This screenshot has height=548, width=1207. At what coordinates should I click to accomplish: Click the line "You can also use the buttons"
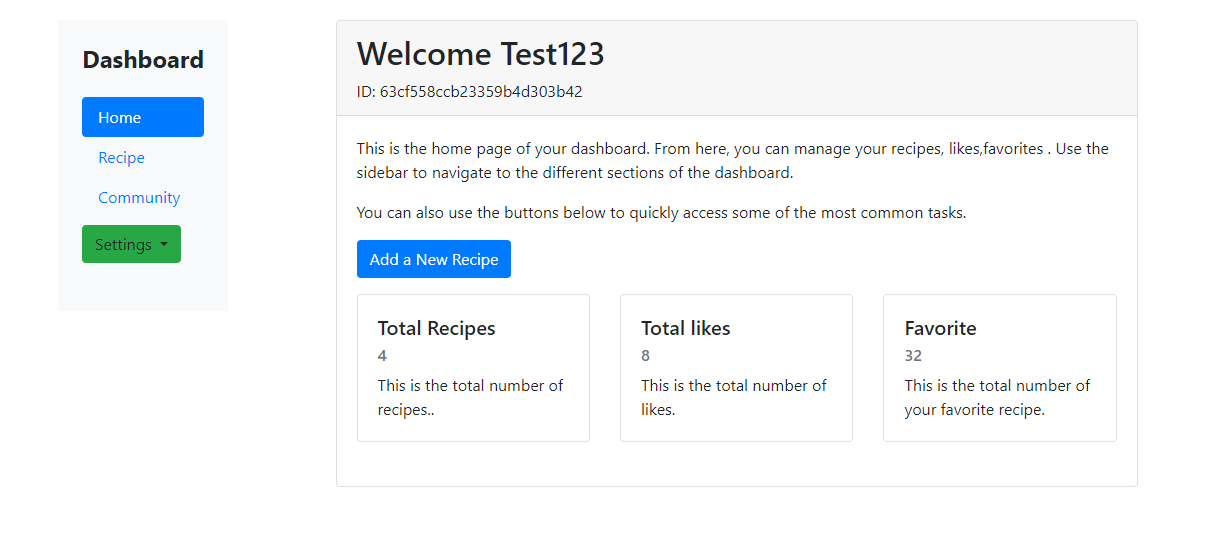[661, 213]
